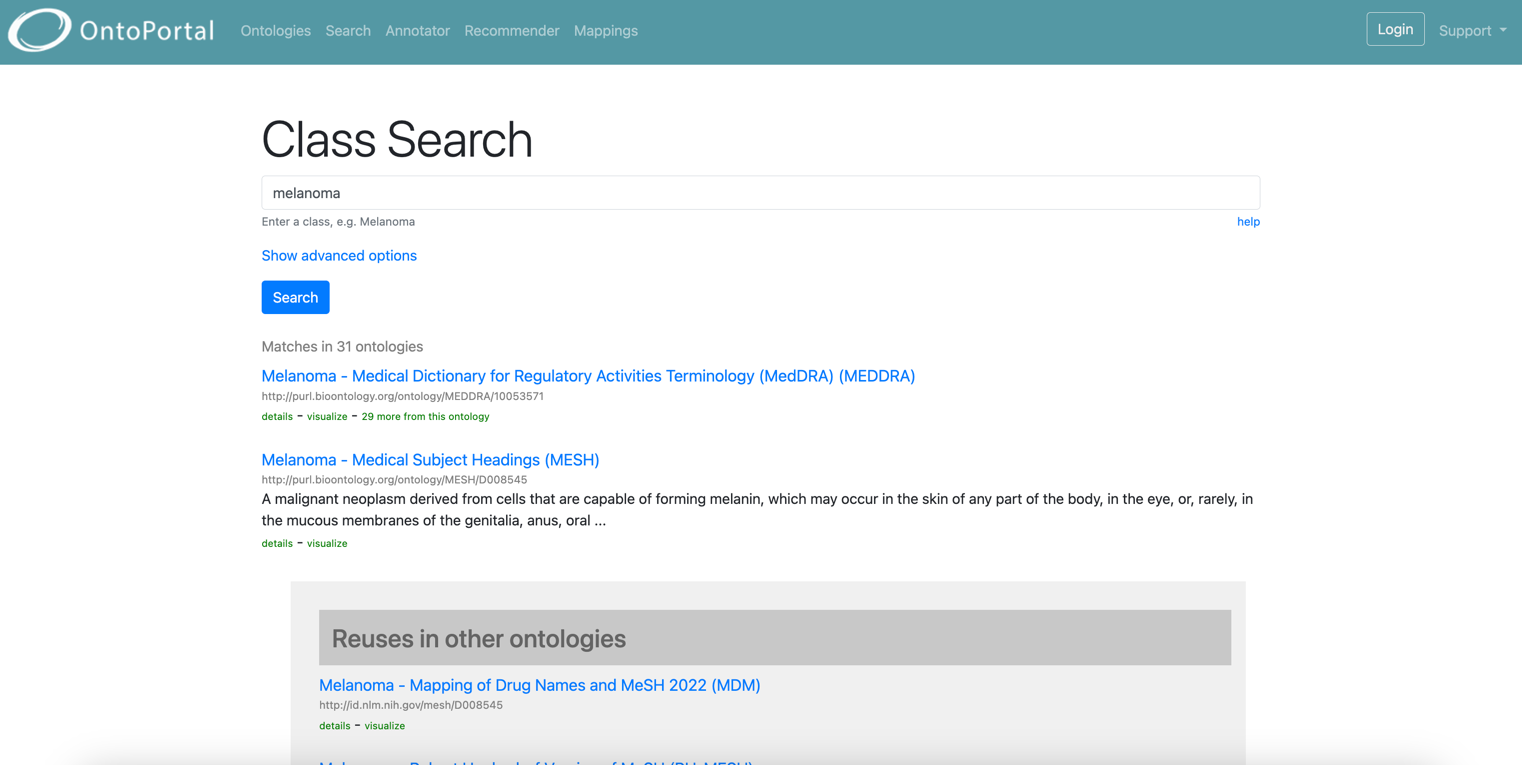Image resolution: width=1522 pixels, height=765 pixels.
Task: View details for the MESH result
Action: 277,544
